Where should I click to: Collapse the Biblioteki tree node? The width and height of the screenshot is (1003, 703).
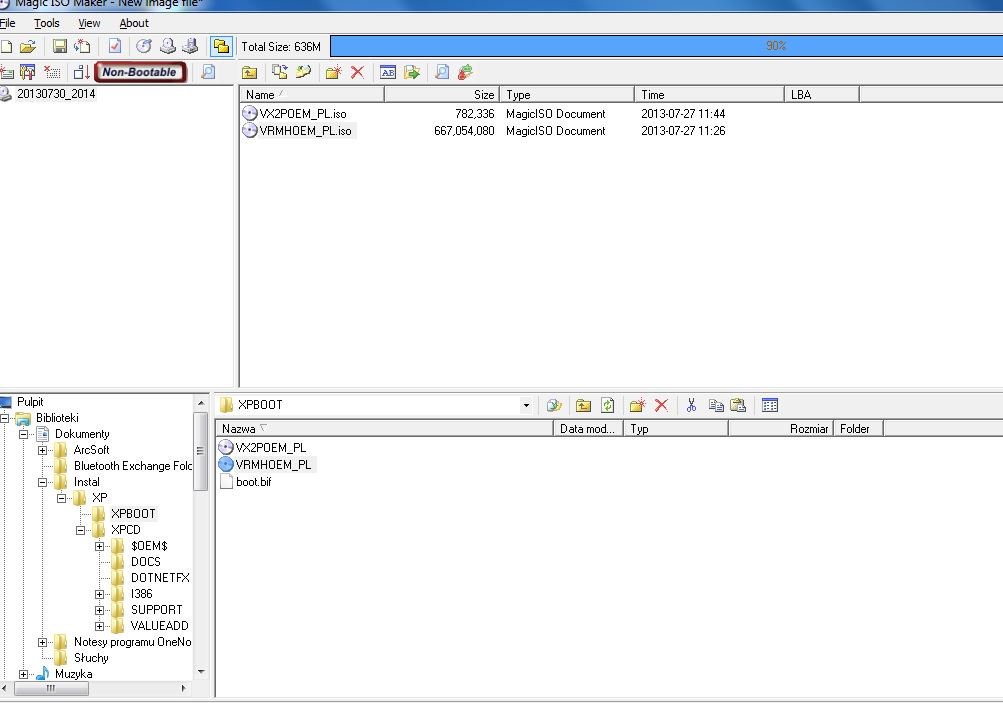pos(4,418)
